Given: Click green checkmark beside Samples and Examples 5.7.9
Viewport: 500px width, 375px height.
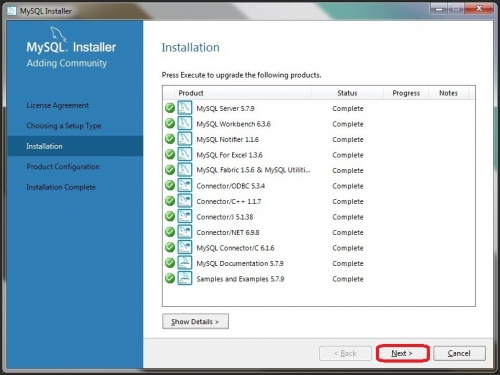Looking at the screenshot, I should pos(170,278).
